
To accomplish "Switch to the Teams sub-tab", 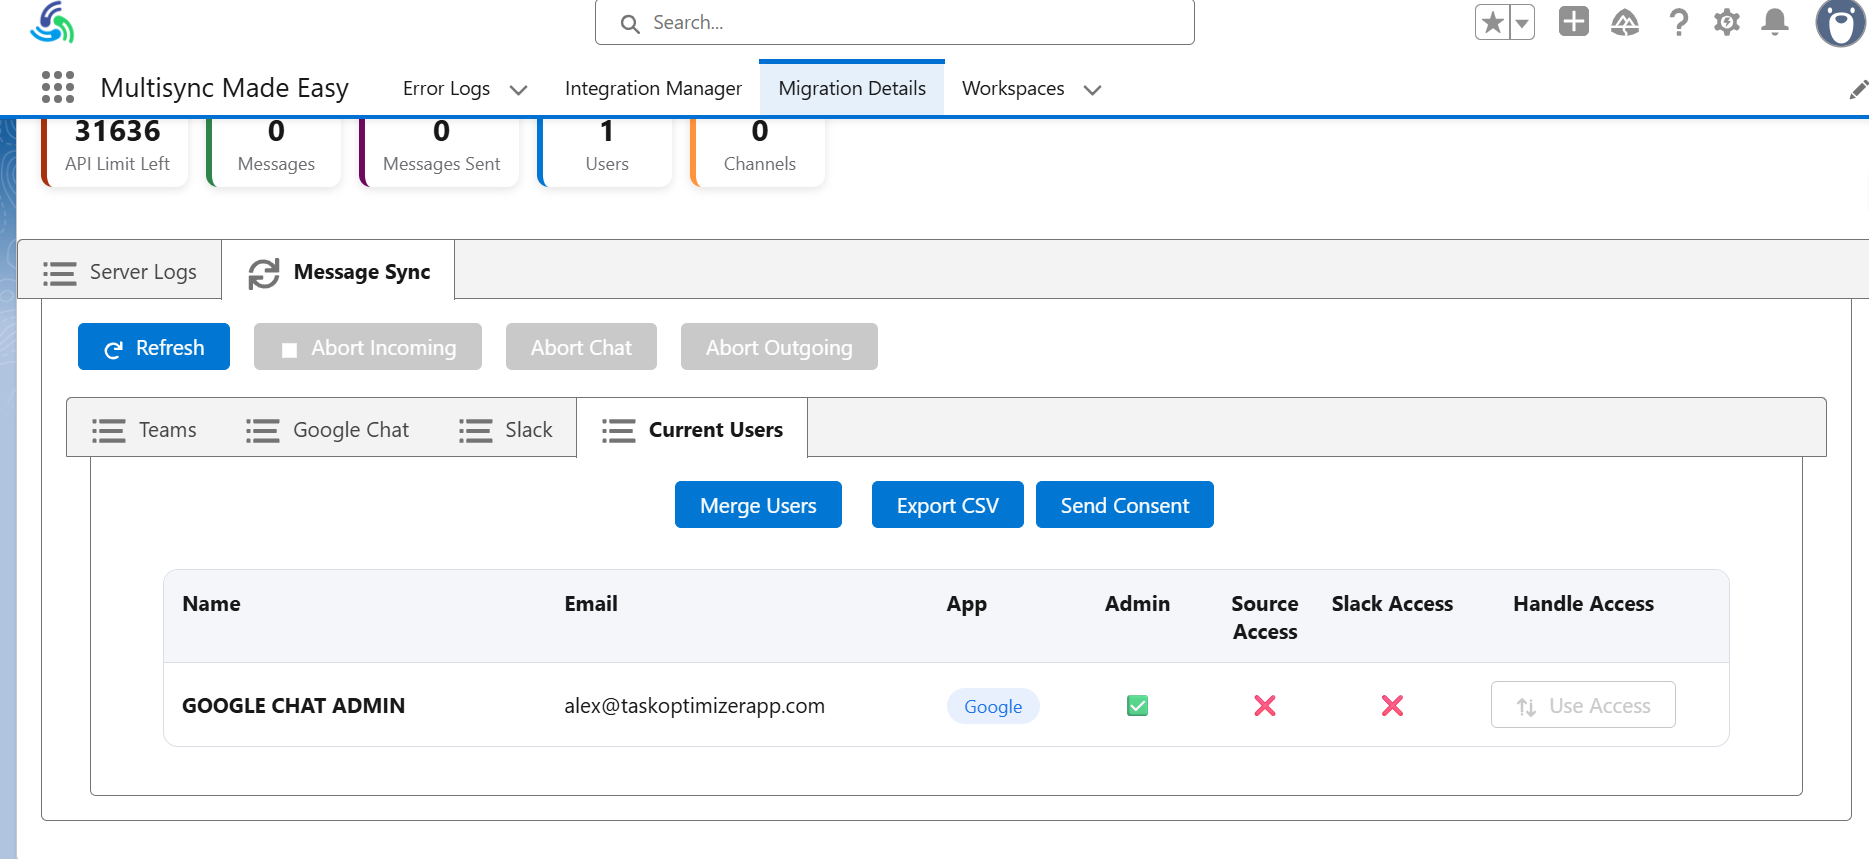I will 144,429.
